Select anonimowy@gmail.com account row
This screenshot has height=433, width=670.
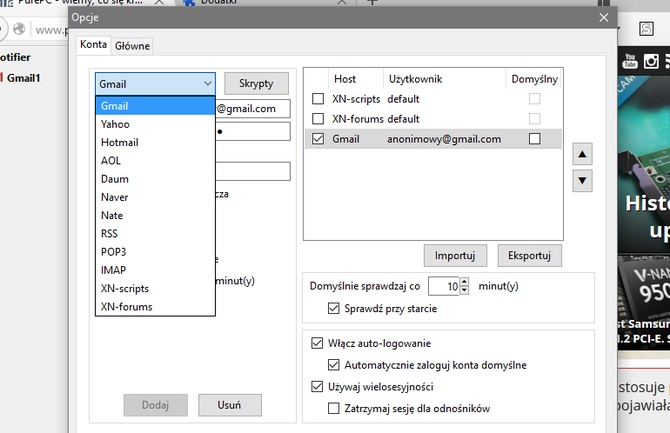(x=433, y=139)
